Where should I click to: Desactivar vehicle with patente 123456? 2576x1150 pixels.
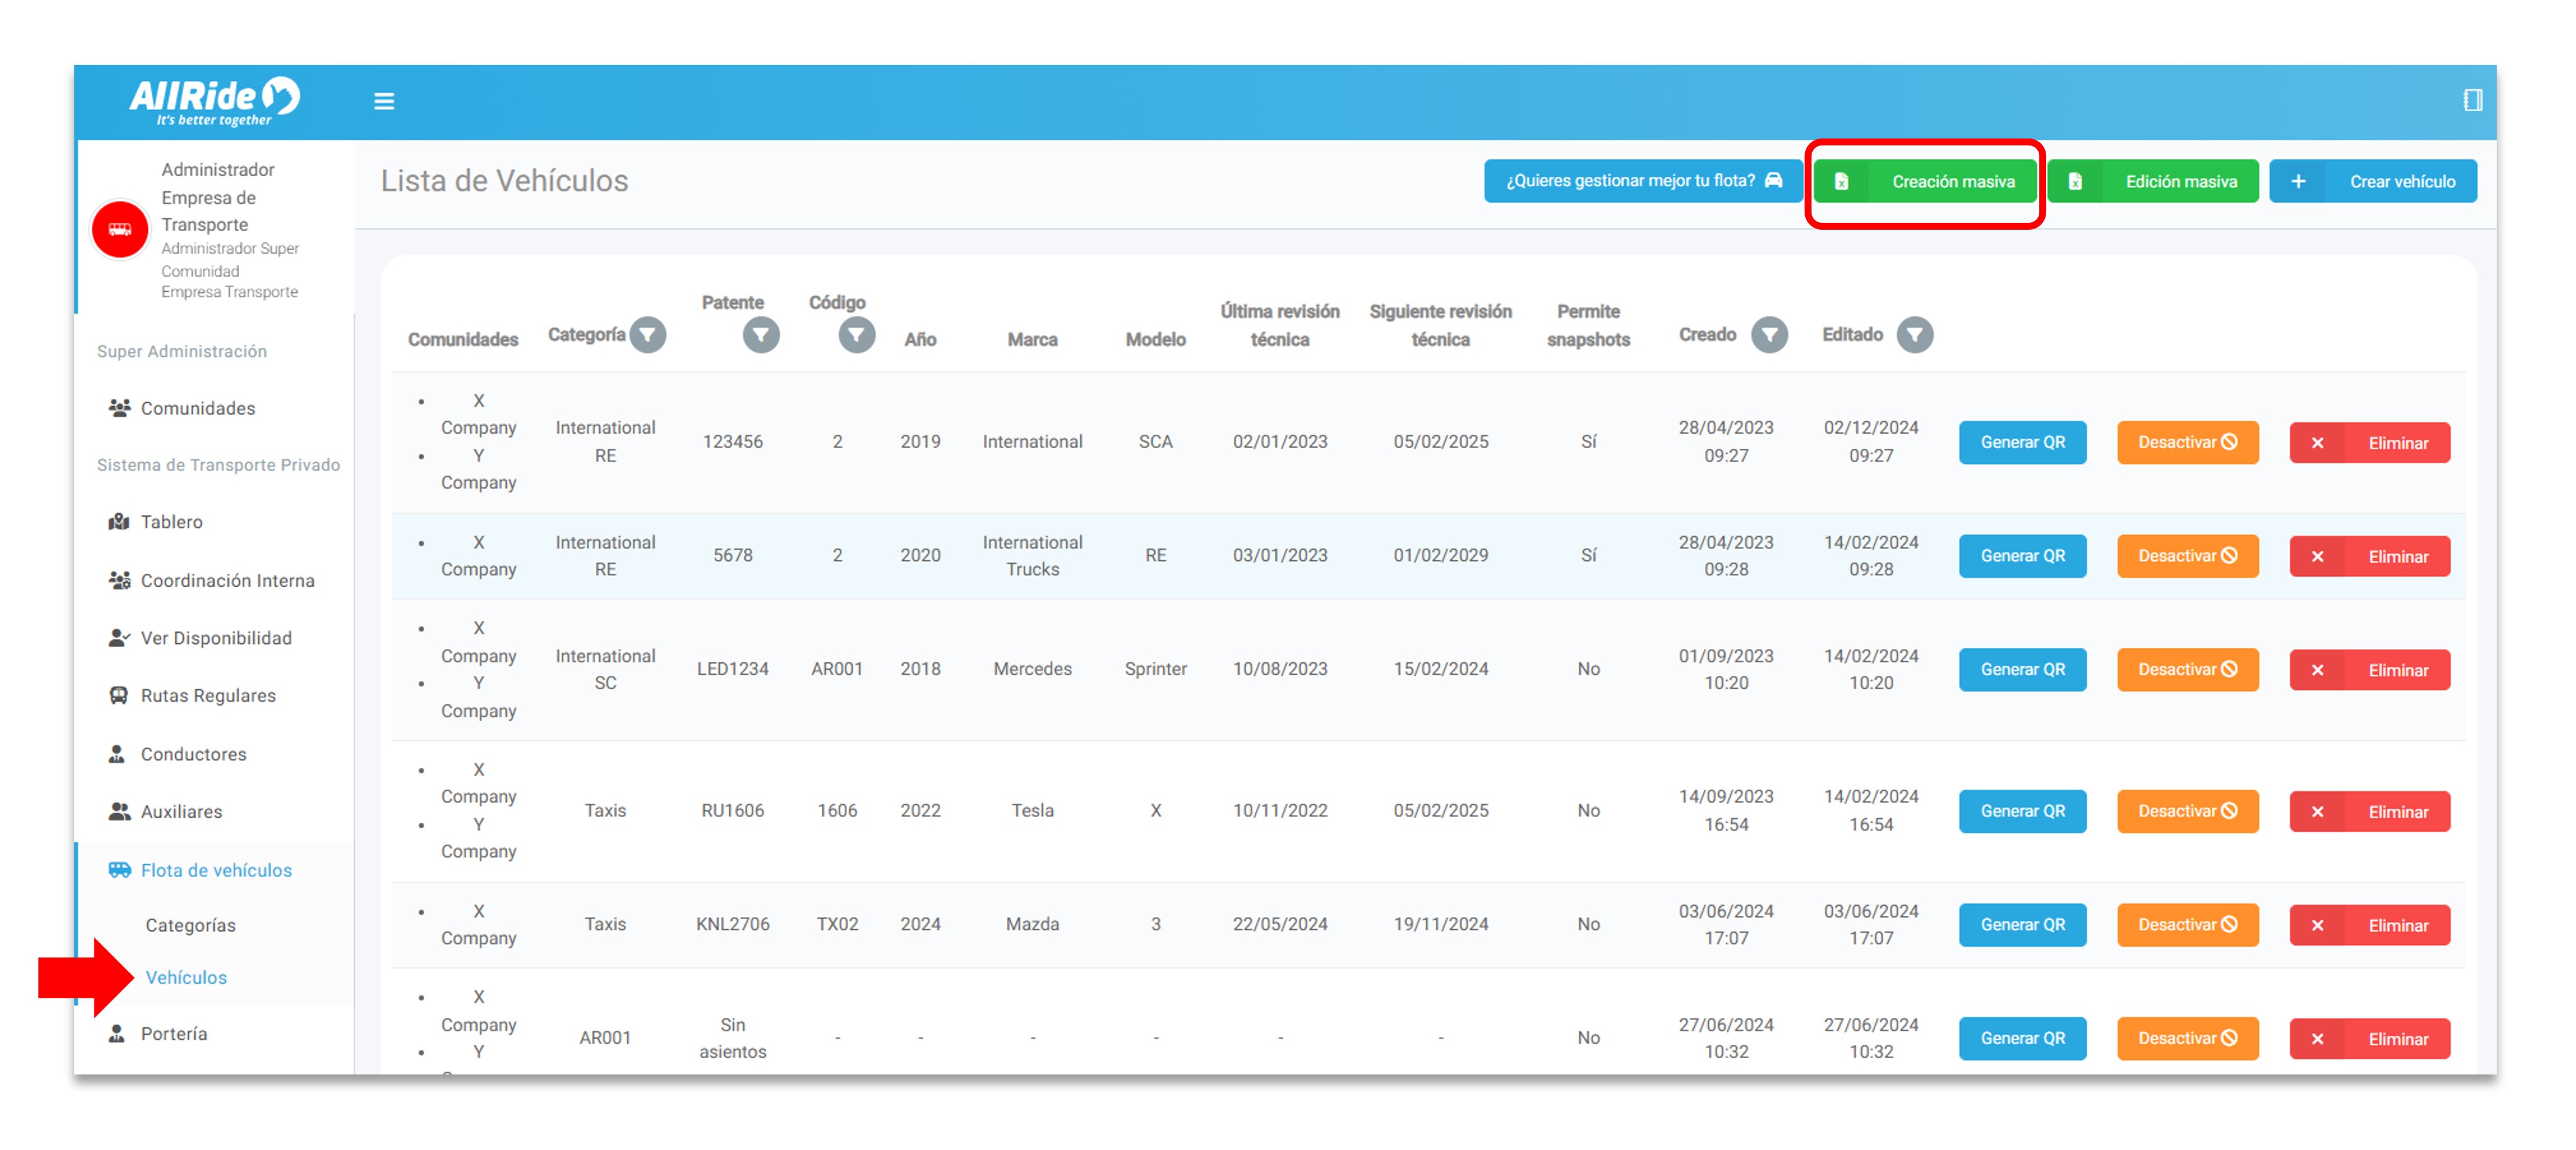pos(2187,442)
